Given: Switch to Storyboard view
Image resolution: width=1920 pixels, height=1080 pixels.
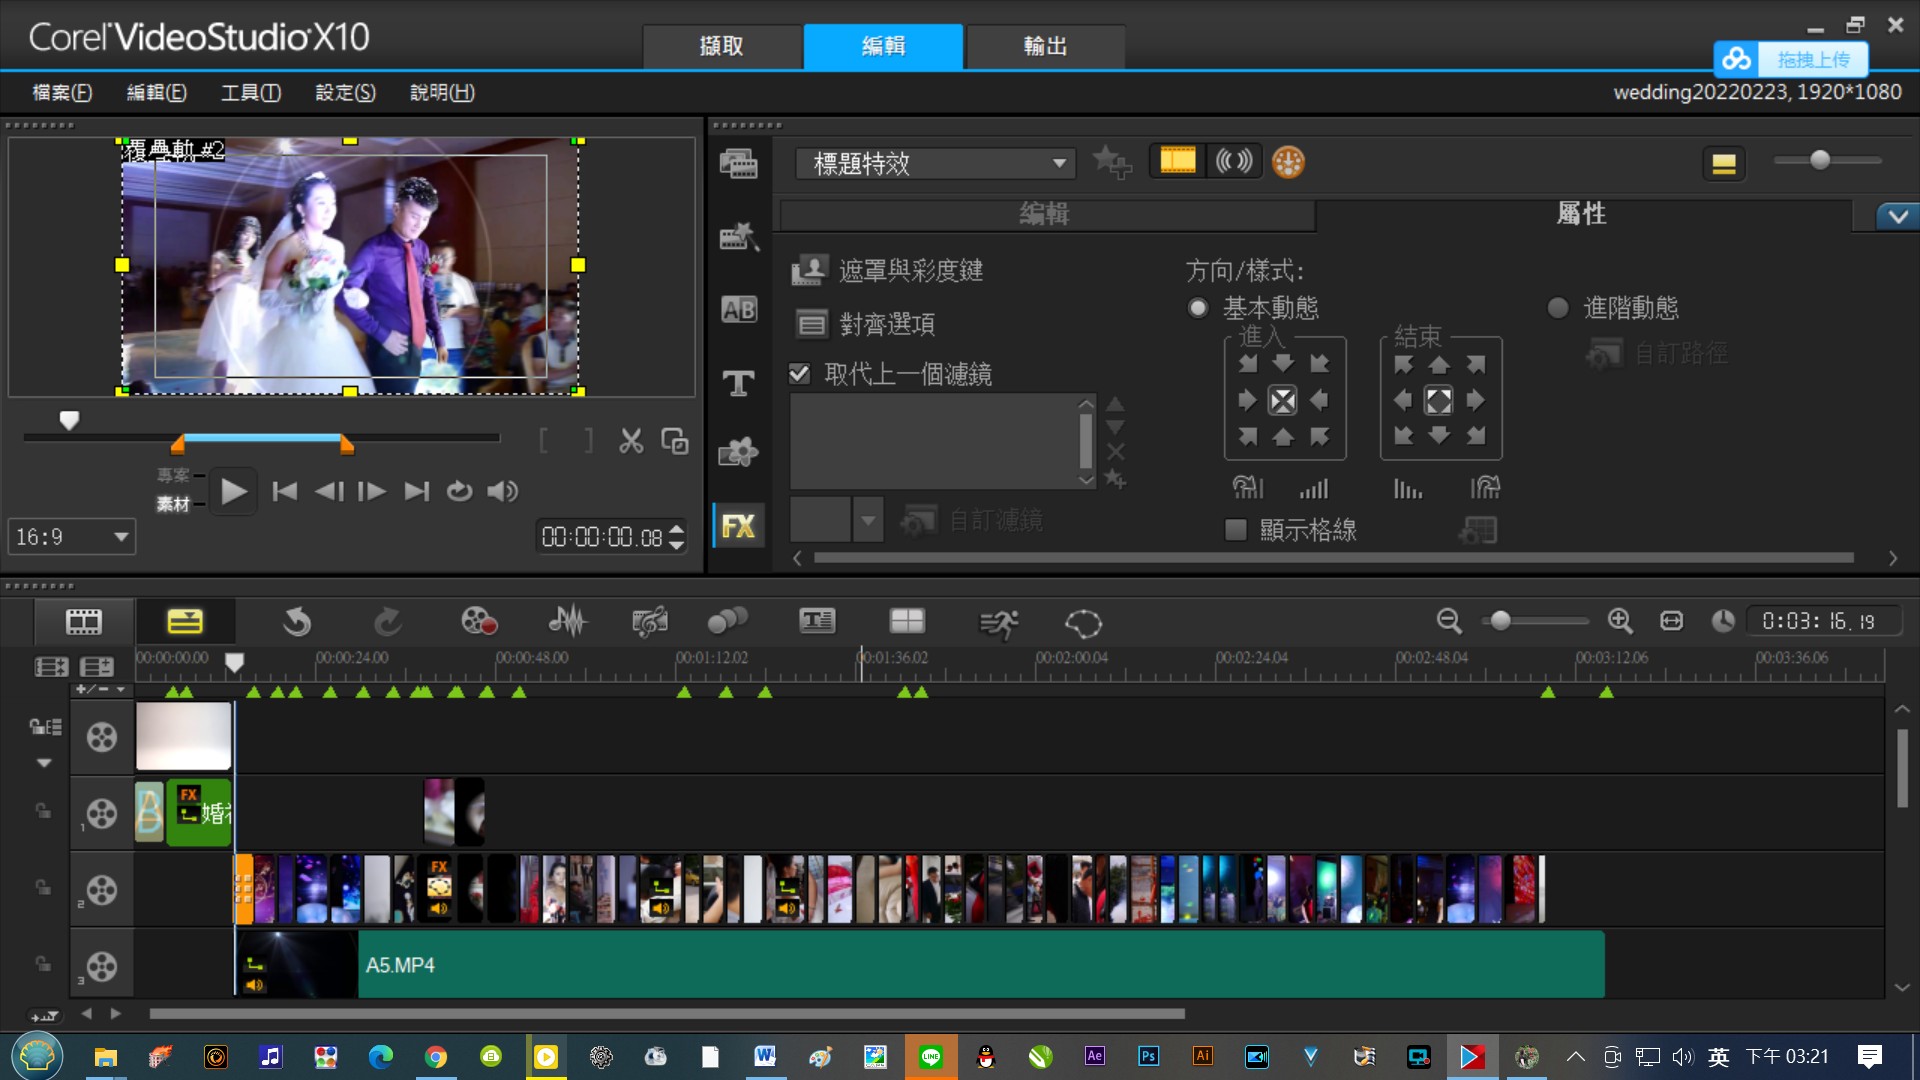Looking at the screenshot, I should (x=84, y=622).
